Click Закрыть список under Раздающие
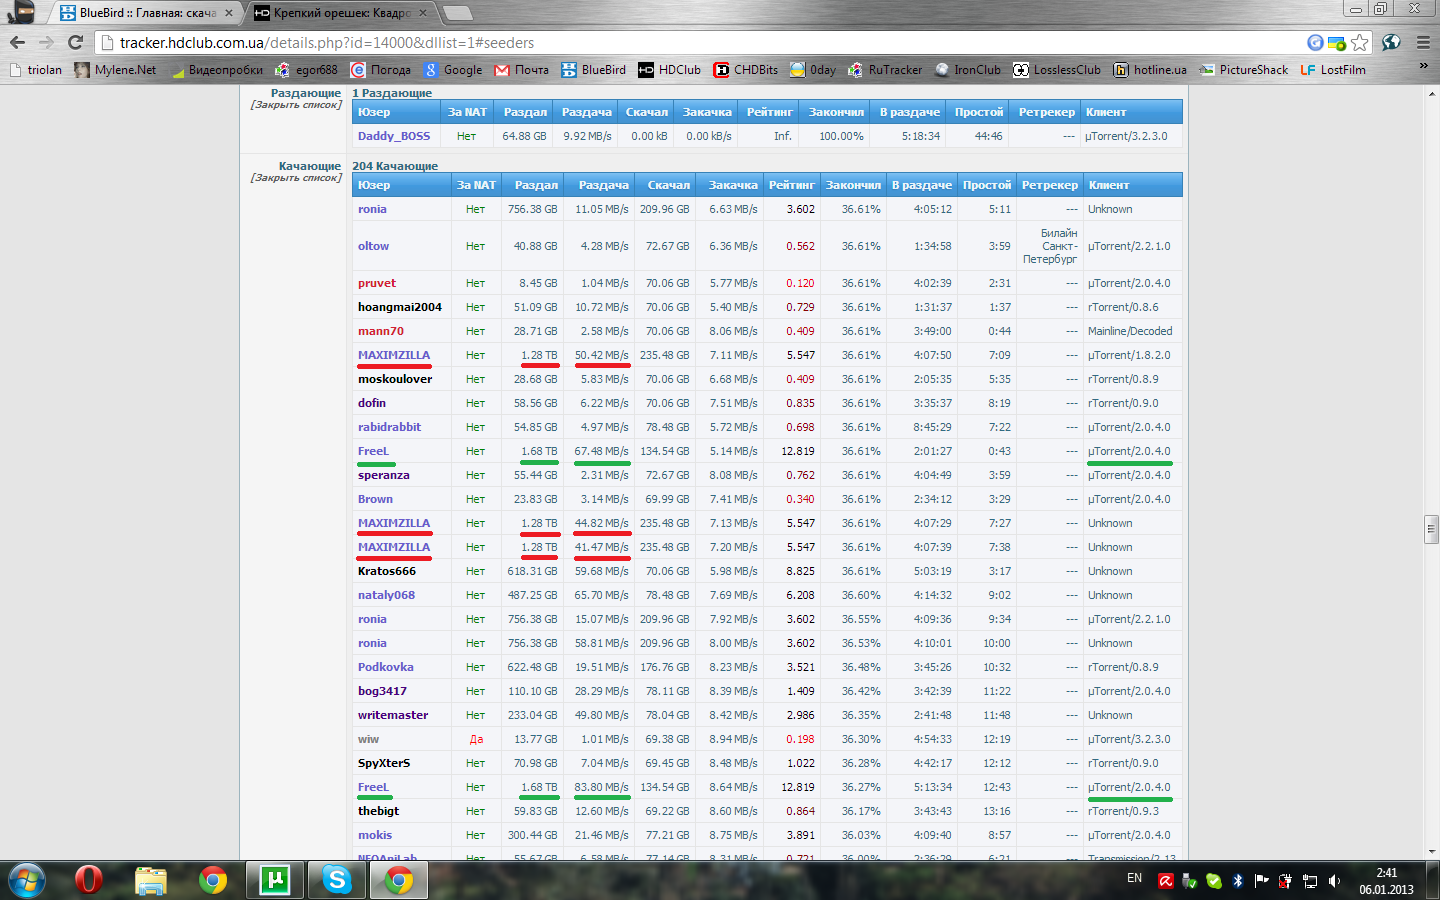 point(296,105)
